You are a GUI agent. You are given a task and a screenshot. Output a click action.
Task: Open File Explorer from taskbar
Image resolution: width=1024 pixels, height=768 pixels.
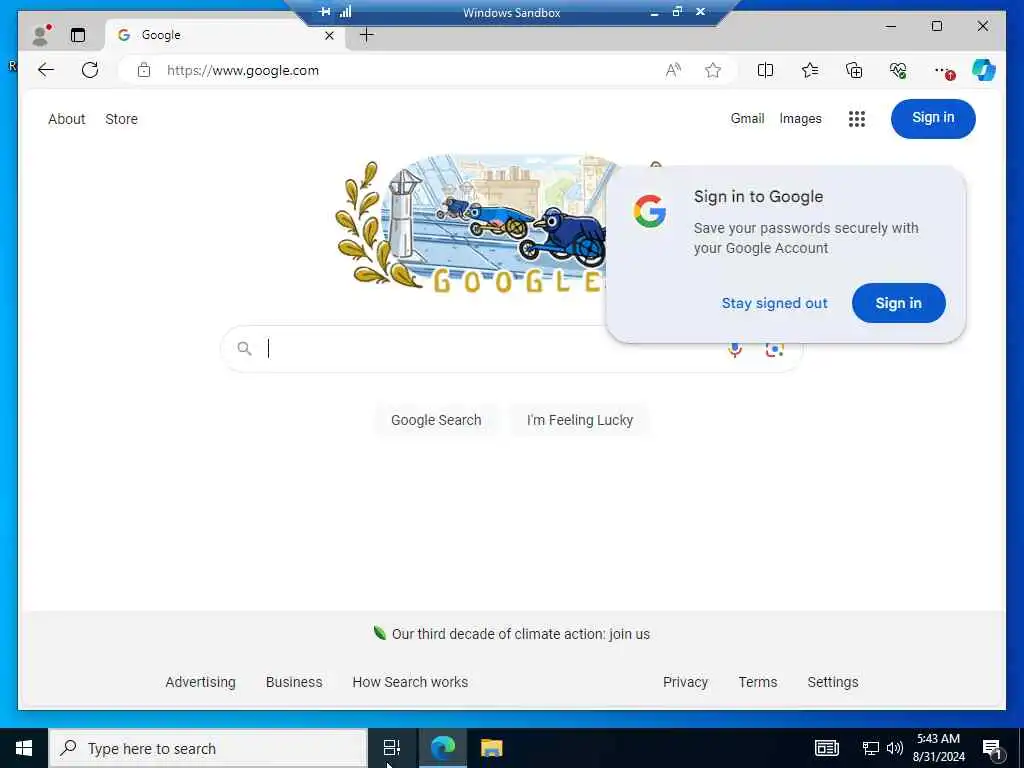492,748
